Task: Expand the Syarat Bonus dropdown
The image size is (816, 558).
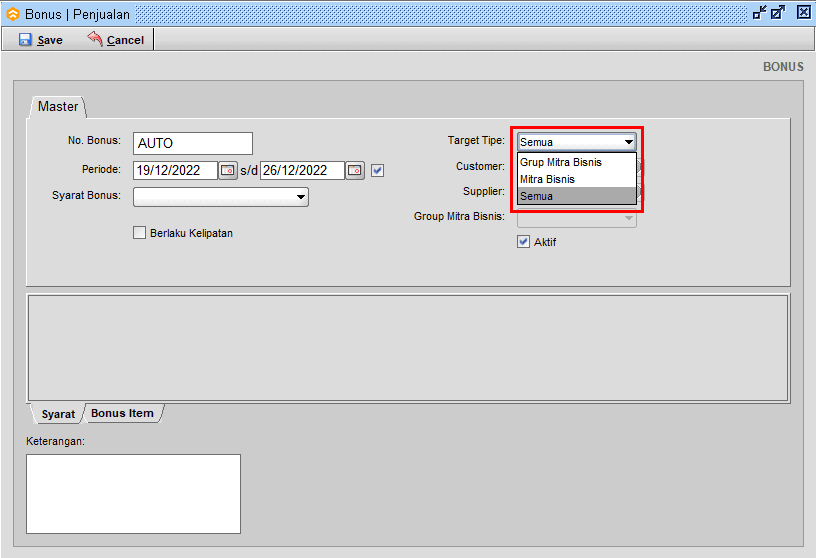Action: point(300,198)
